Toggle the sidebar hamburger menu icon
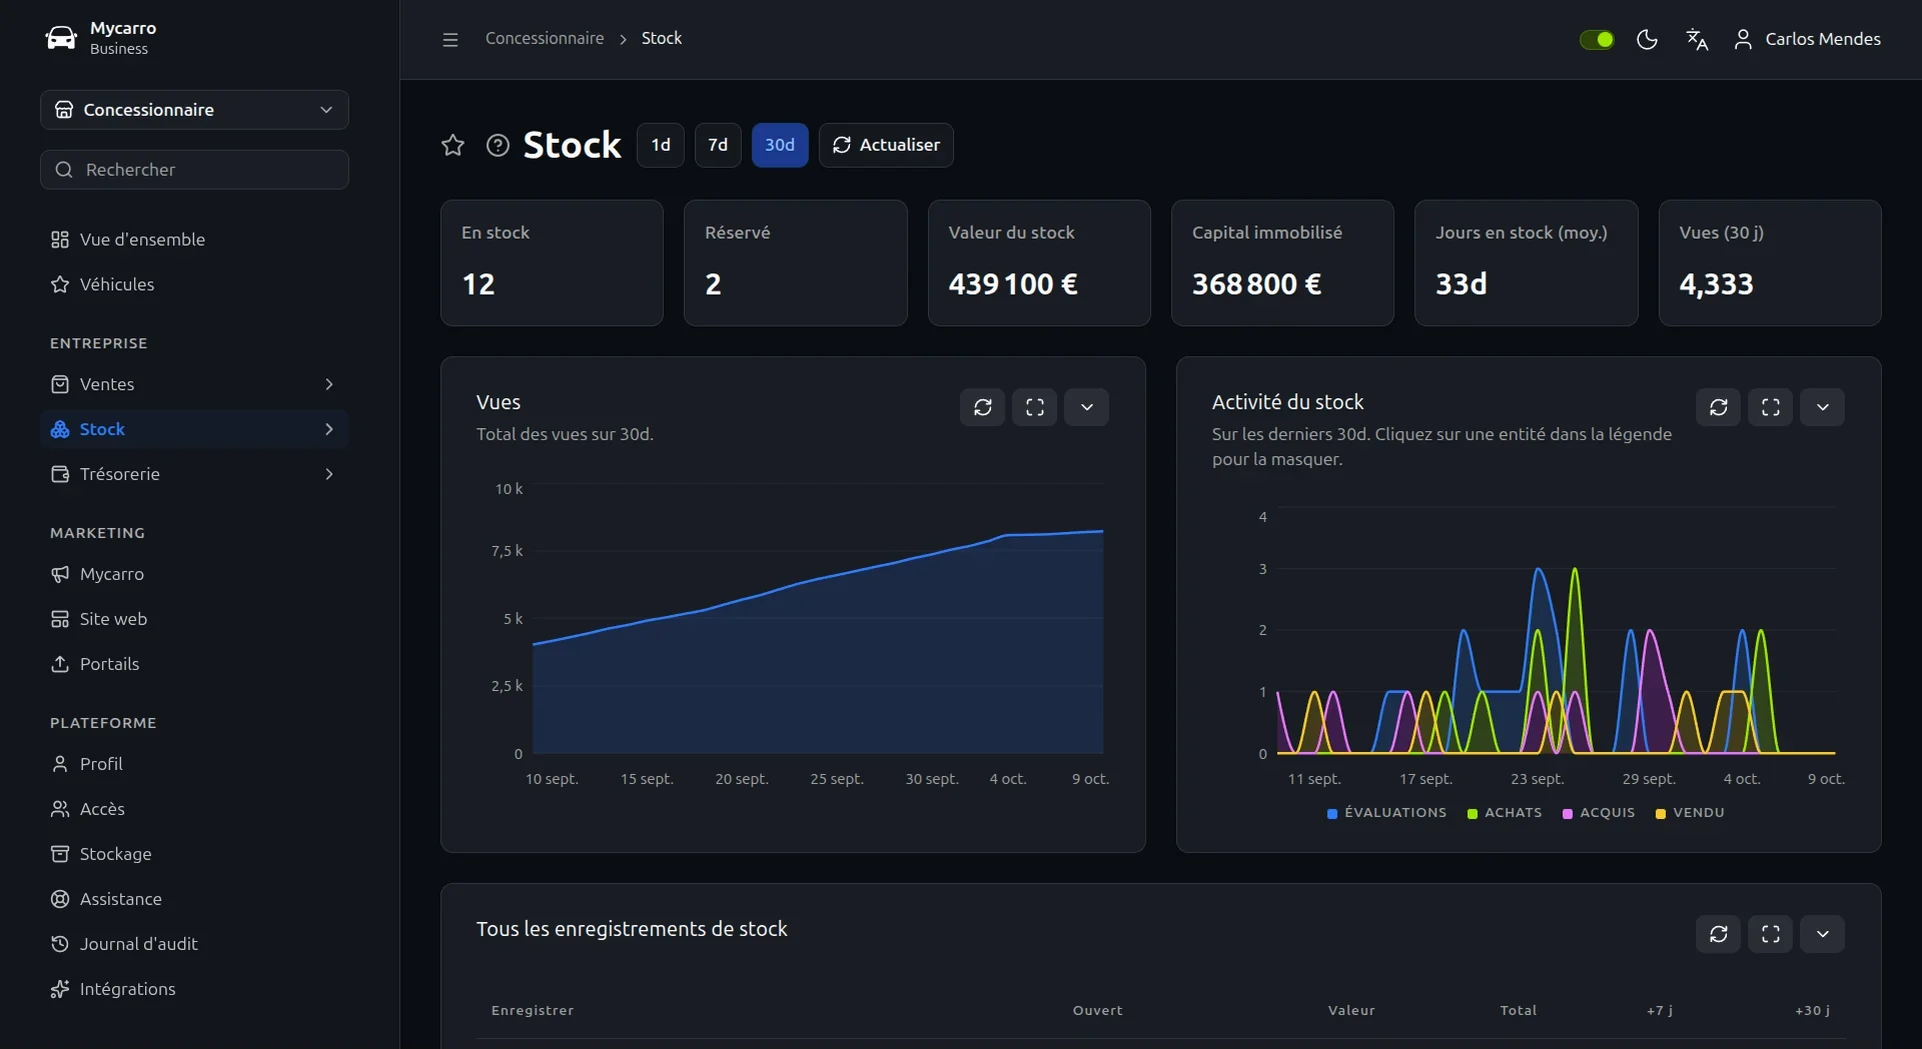 (450, 39)
